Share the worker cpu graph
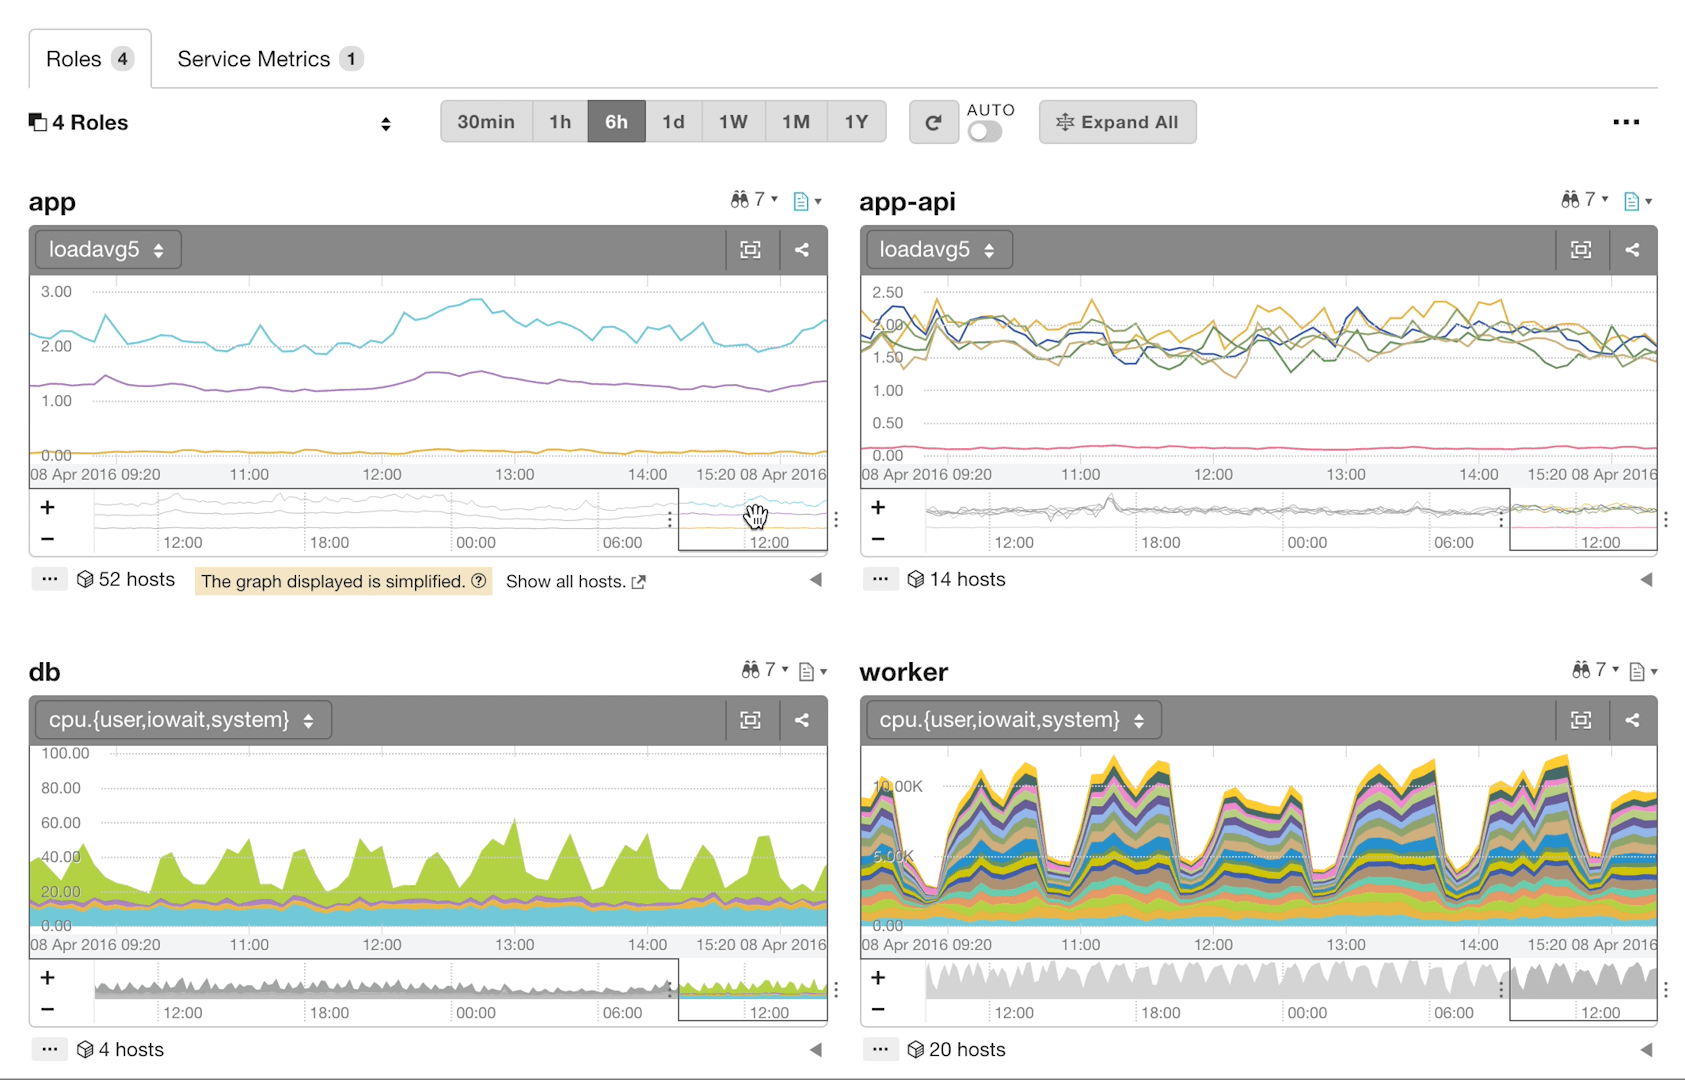The image size is (1685, 1080). point(1633,719)
